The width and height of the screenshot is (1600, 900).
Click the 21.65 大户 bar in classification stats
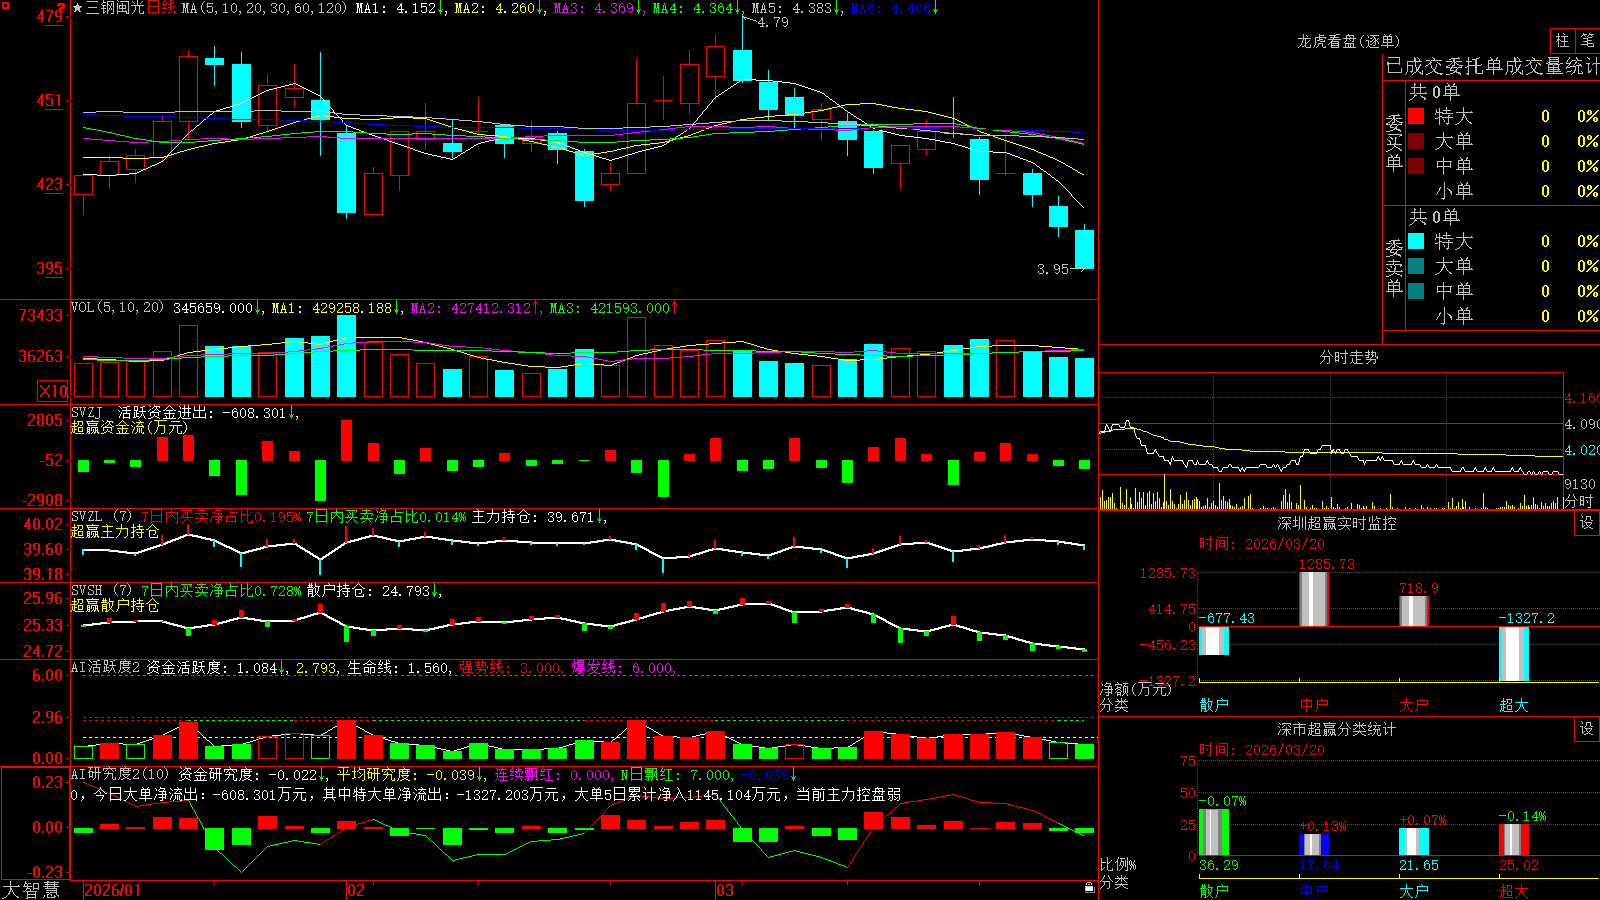tap(1414, 842)
